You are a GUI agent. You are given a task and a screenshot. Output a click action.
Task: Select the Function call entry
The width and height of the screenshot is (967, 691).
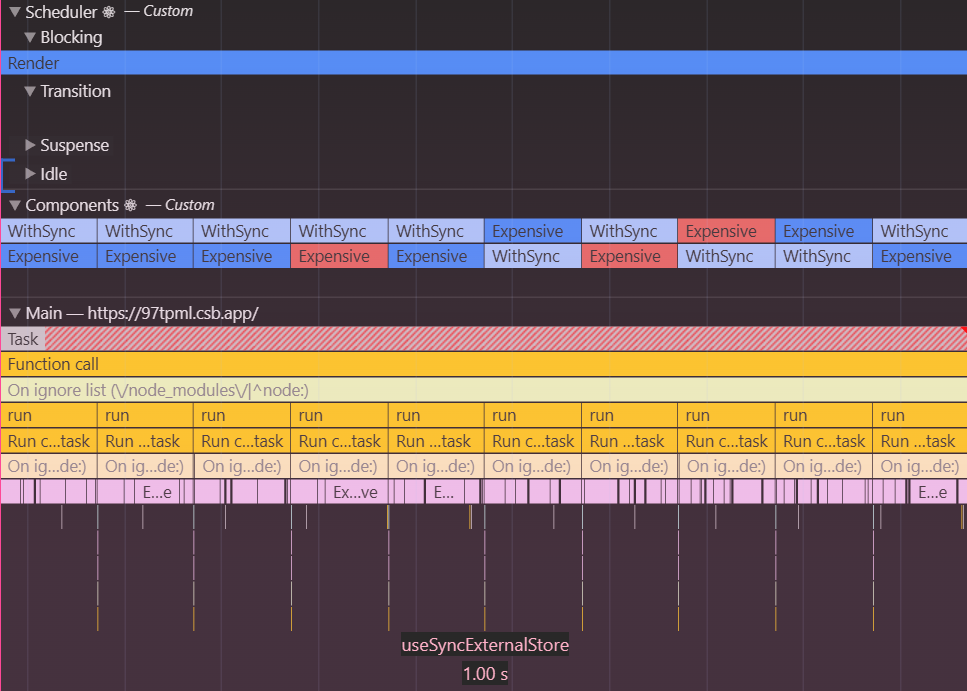pyautogui.click(x=483, y=365)
